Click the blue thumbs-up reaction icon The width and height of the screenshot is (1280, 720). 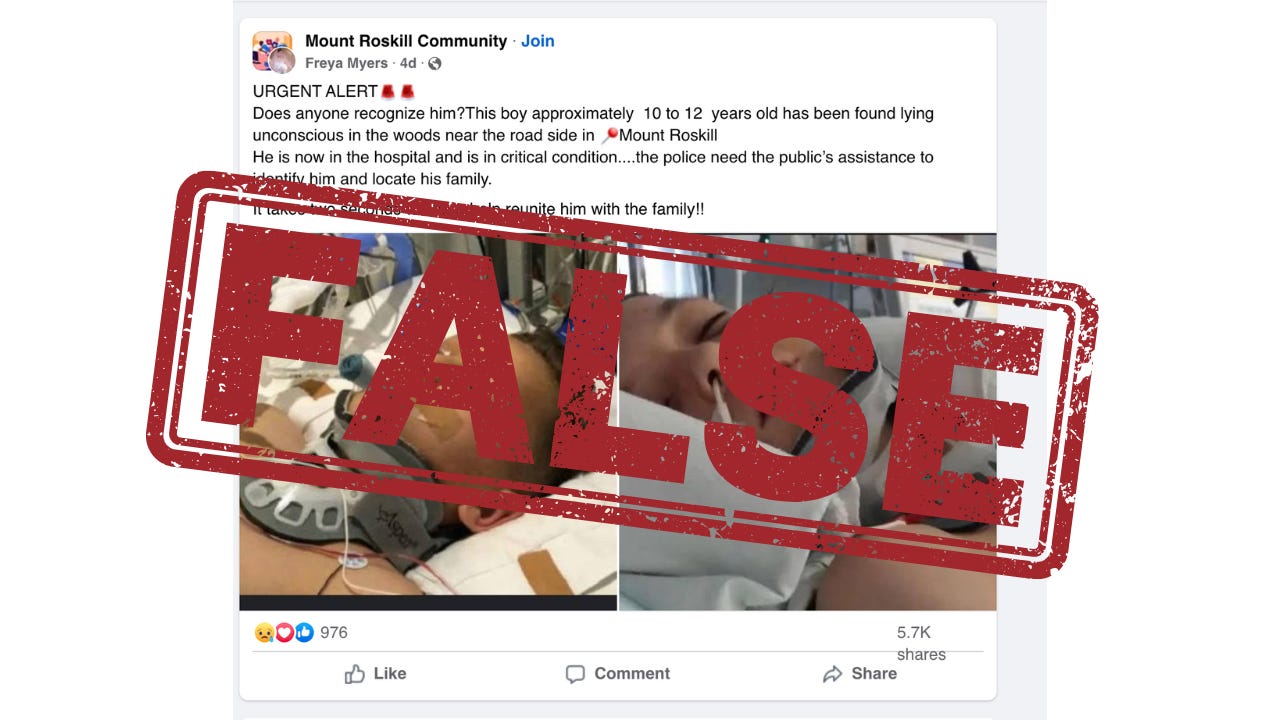coord(304,632)
